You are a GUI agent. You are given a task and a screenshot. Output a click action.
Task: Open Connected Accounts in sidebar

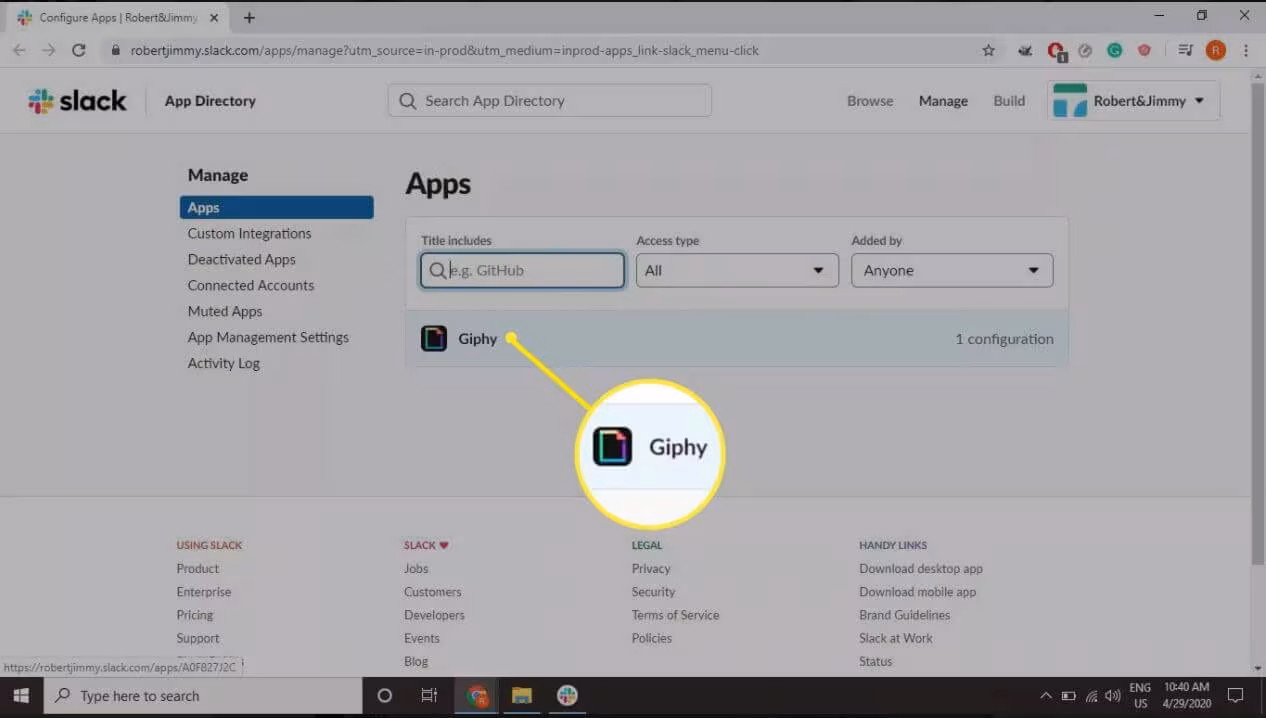(x=251, y=286)
